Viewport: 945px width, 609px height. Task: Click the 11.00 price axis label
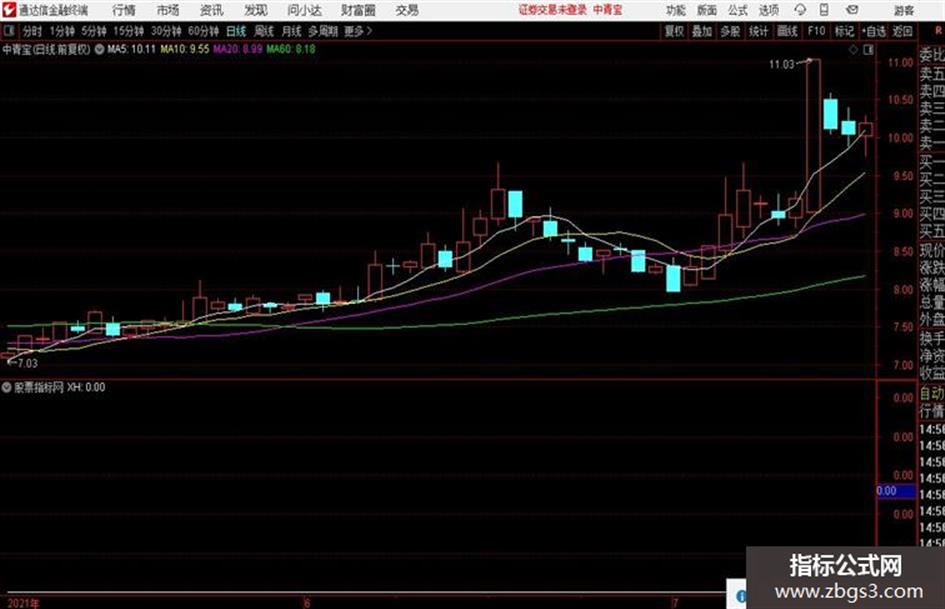901,62
